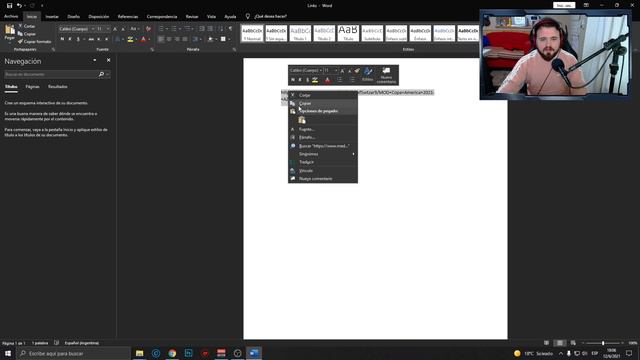Close the Navegación pane
This screenshot has height=360, width=640.
[109, 60]
